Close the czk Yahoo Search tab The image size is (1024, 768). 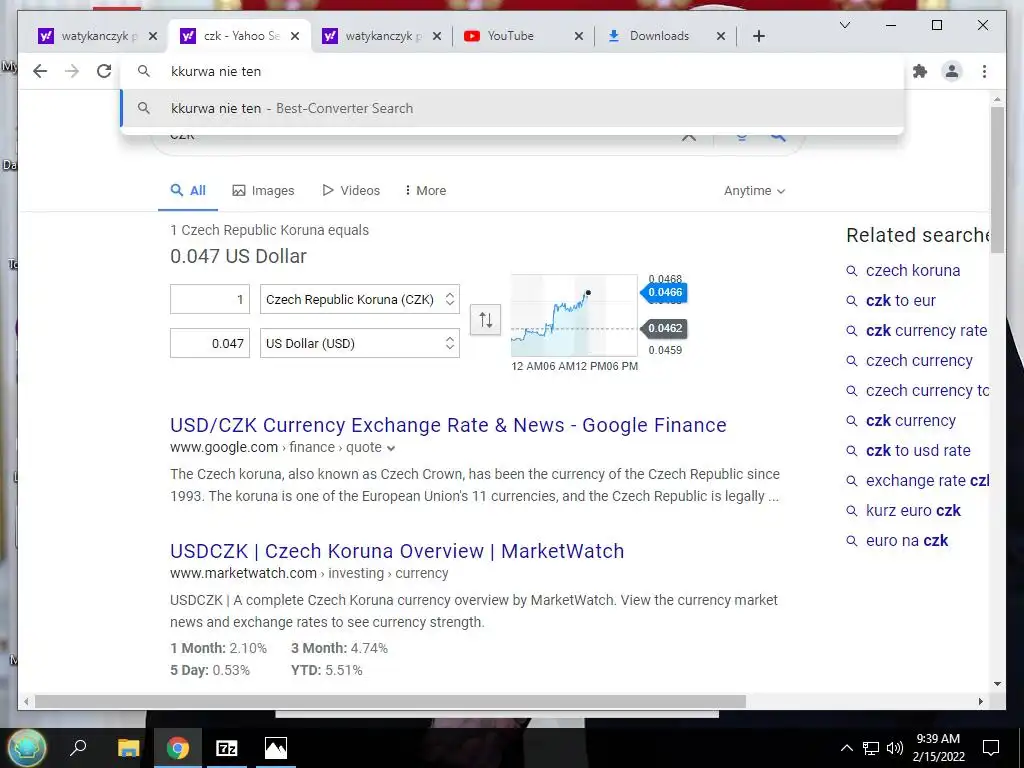(x=295, y=36)
